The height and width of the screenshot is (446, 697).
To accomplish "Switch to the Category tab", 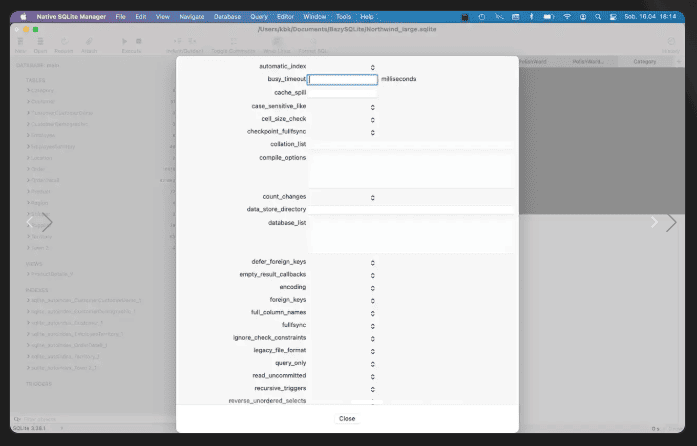I will coord(645,61).
